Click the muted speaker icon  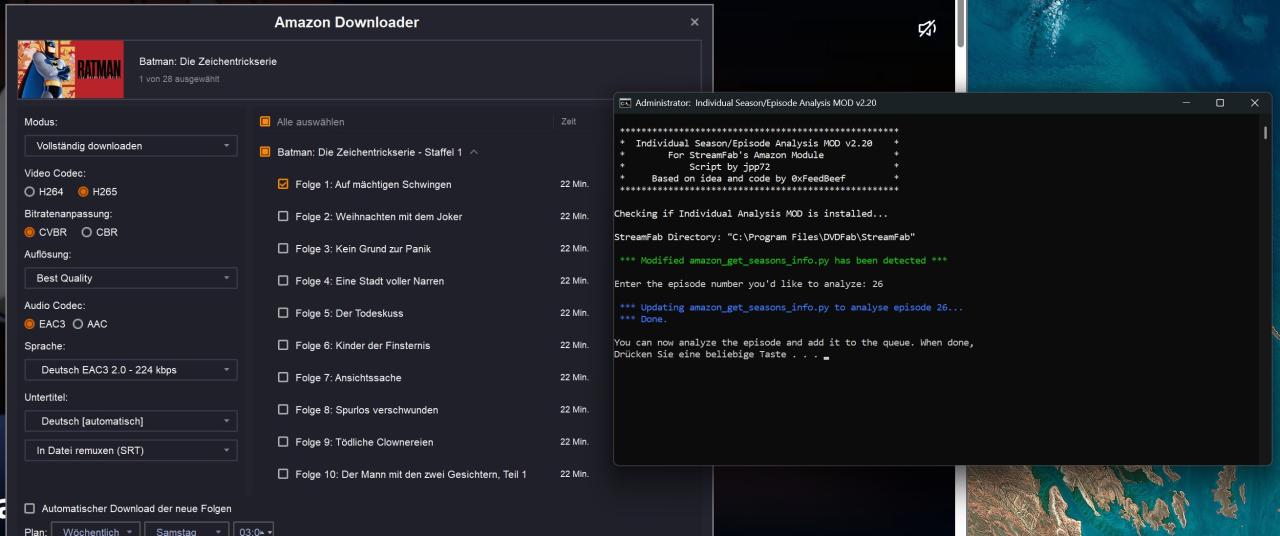pos(926,29)
